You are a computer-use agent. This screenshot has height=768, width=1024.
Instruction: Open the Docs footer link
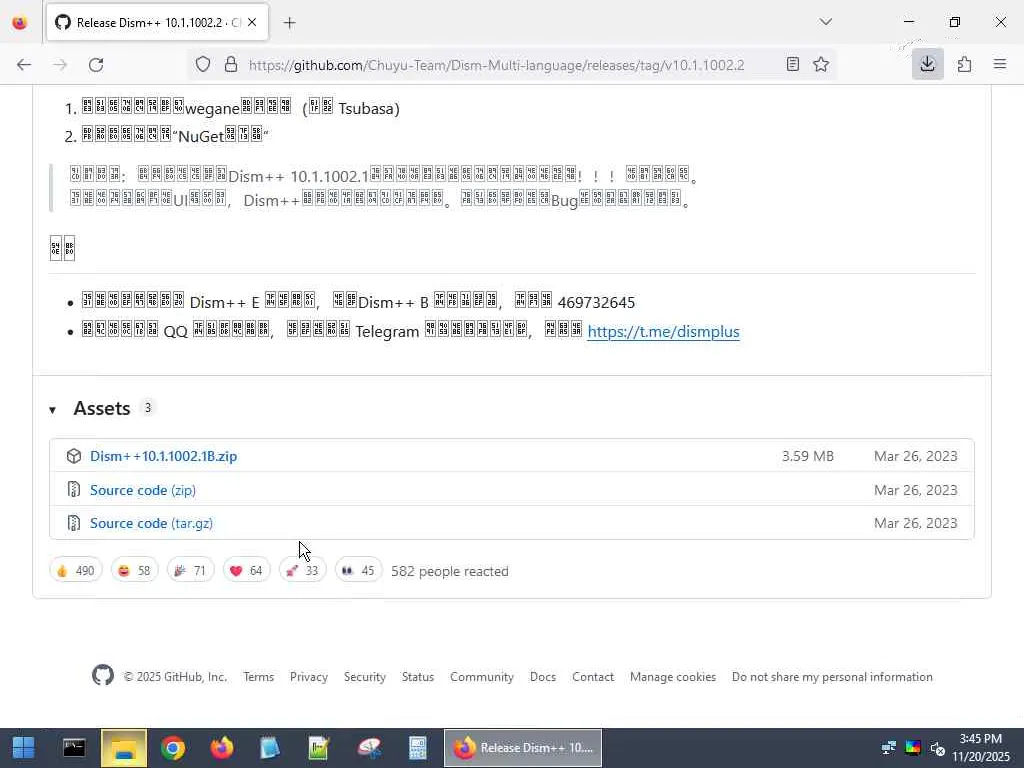coord(543,677)
